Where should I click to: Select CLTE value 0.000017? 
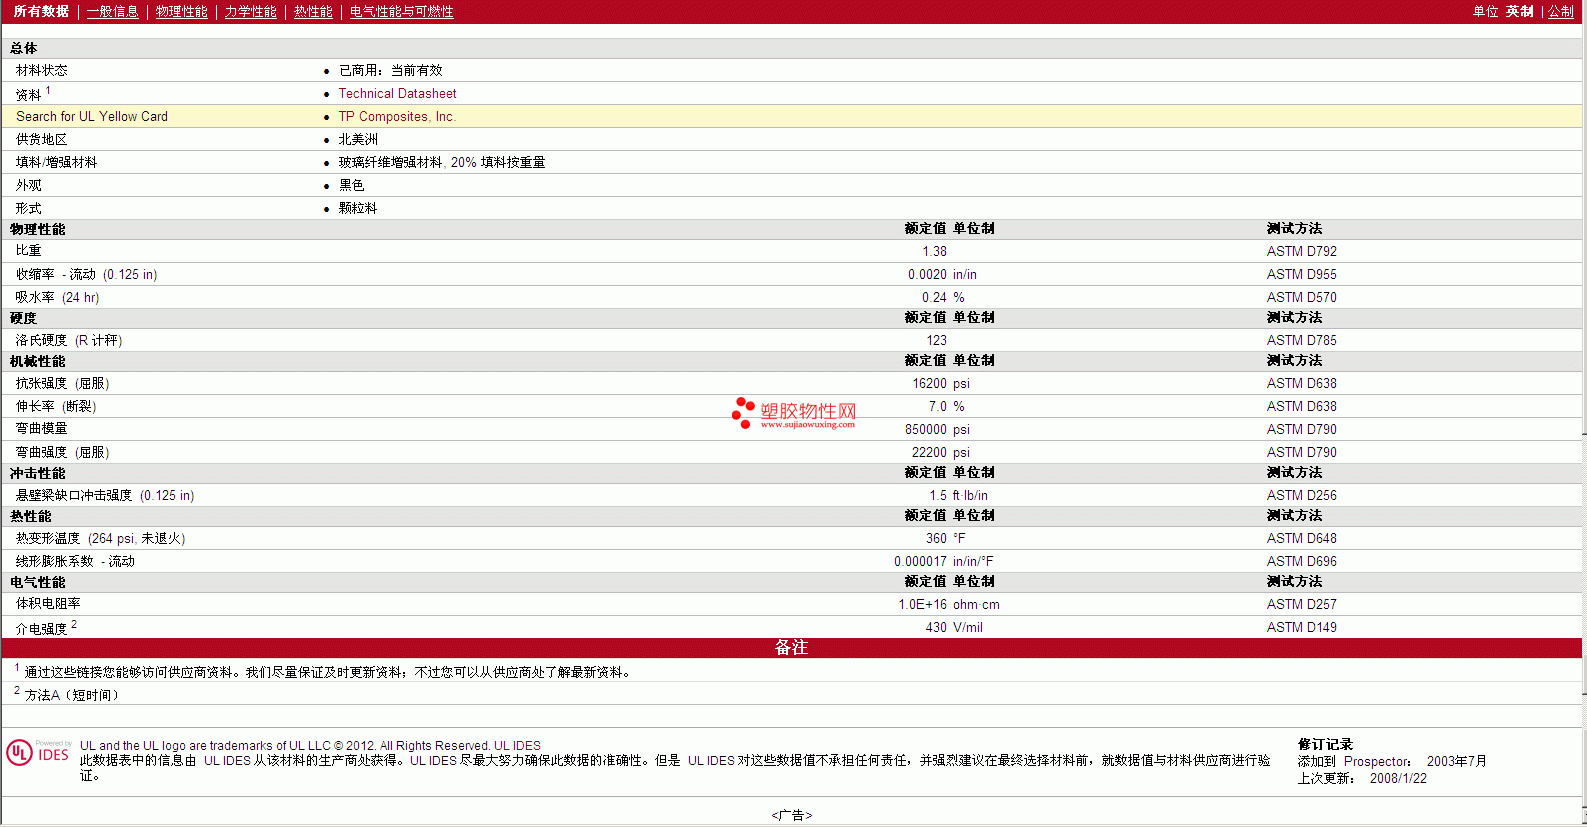[920, 561]
